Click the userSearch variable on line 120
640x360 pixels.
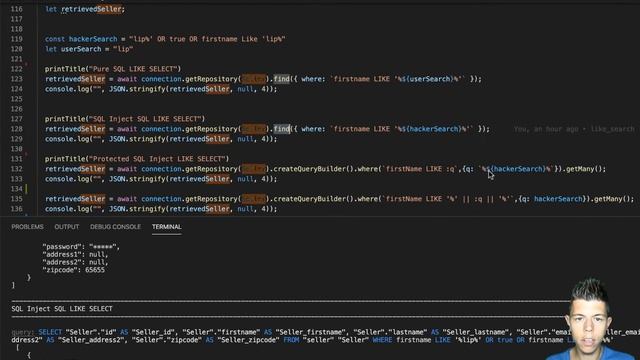tap(81, 49)
